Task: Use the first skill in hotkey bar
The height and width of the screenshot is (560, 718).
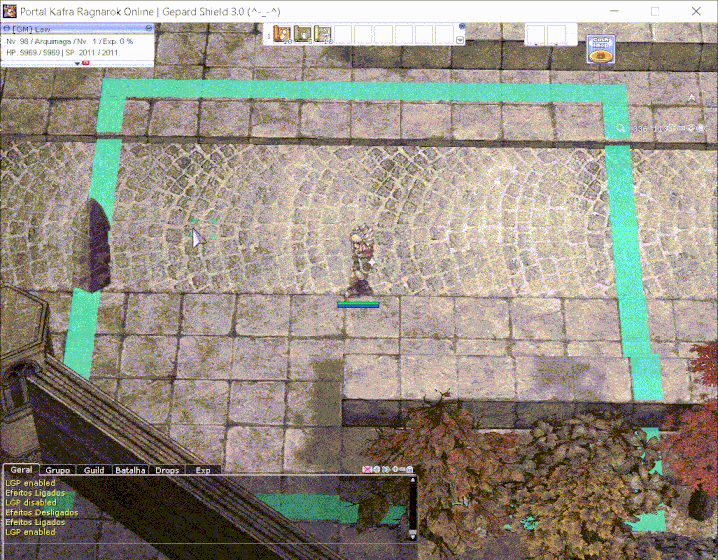Action: click(282, 35)
